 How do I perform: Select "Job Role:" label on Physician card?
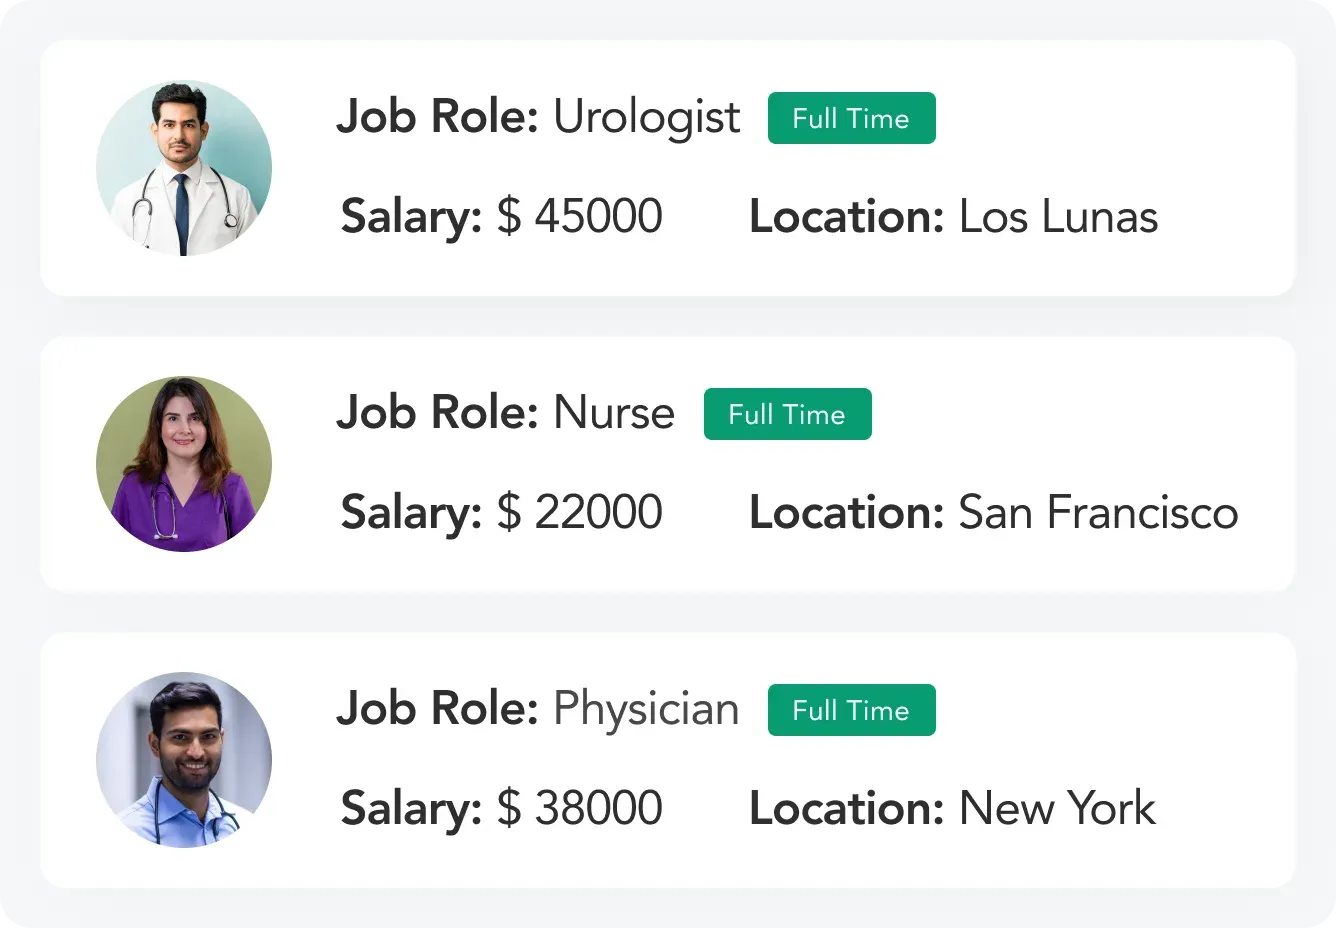point(437,709)
